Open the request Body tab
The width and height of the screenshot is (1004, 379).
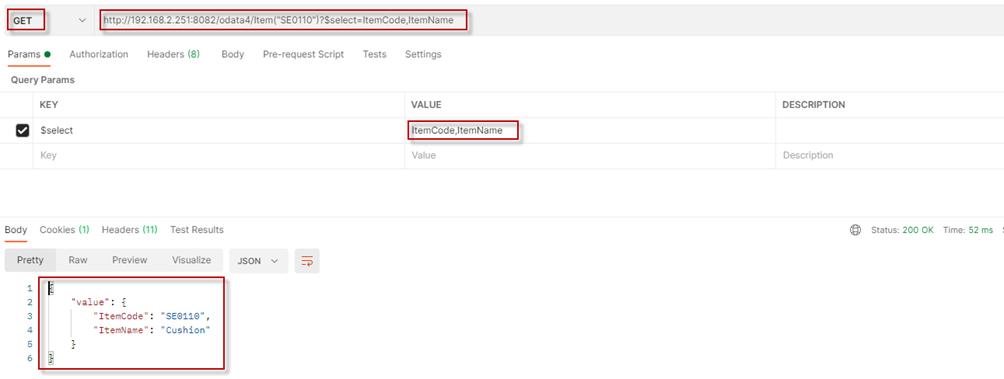(x=232, y=54)
